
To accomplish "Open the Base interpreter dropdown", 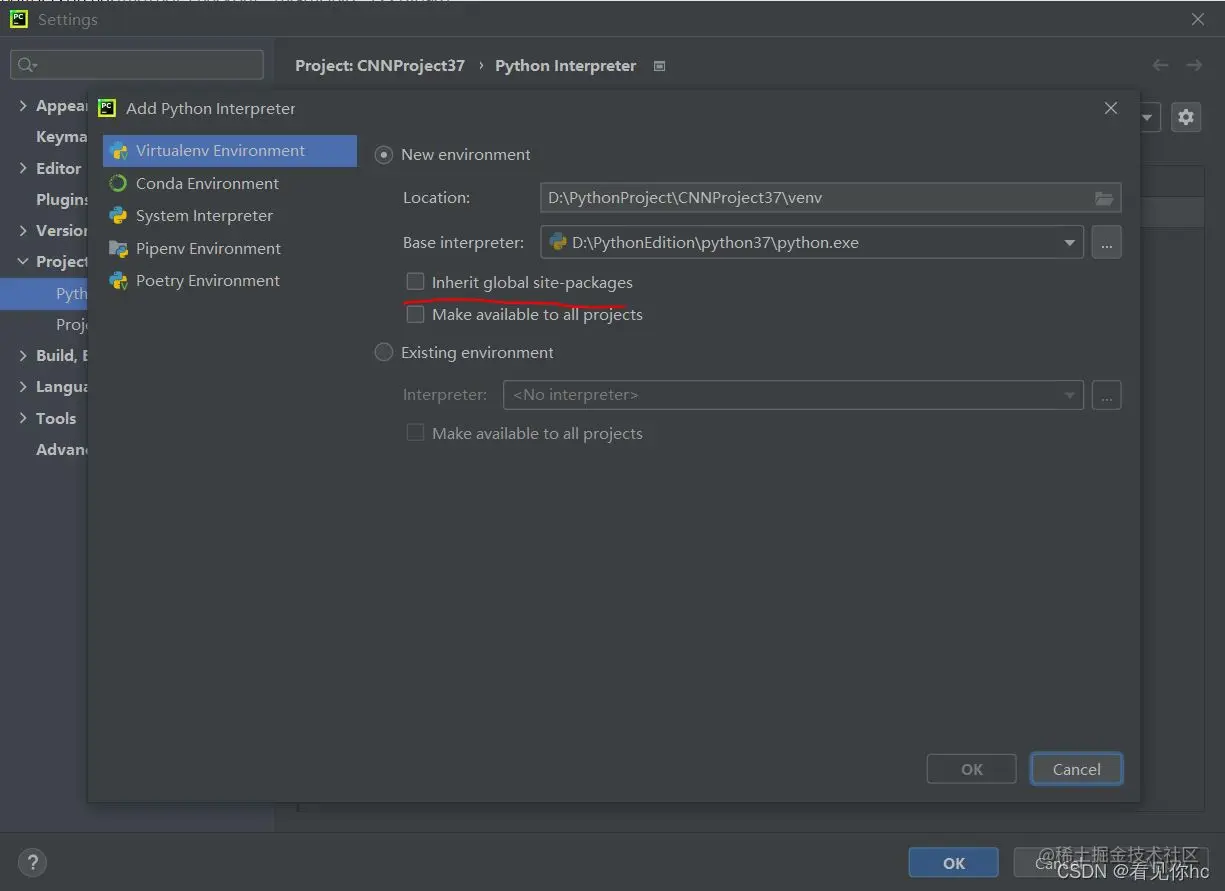I will click(1069, 242).
